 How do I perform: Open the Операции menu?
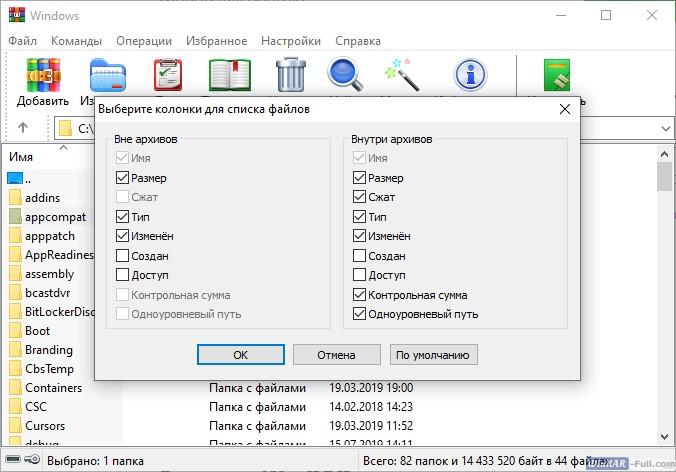[144, 41]
